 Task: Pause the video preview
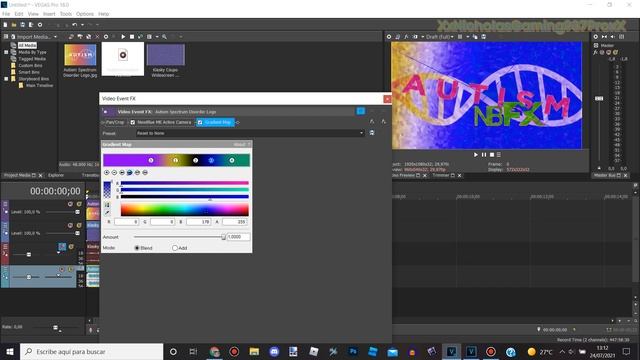tap(484, 155)
